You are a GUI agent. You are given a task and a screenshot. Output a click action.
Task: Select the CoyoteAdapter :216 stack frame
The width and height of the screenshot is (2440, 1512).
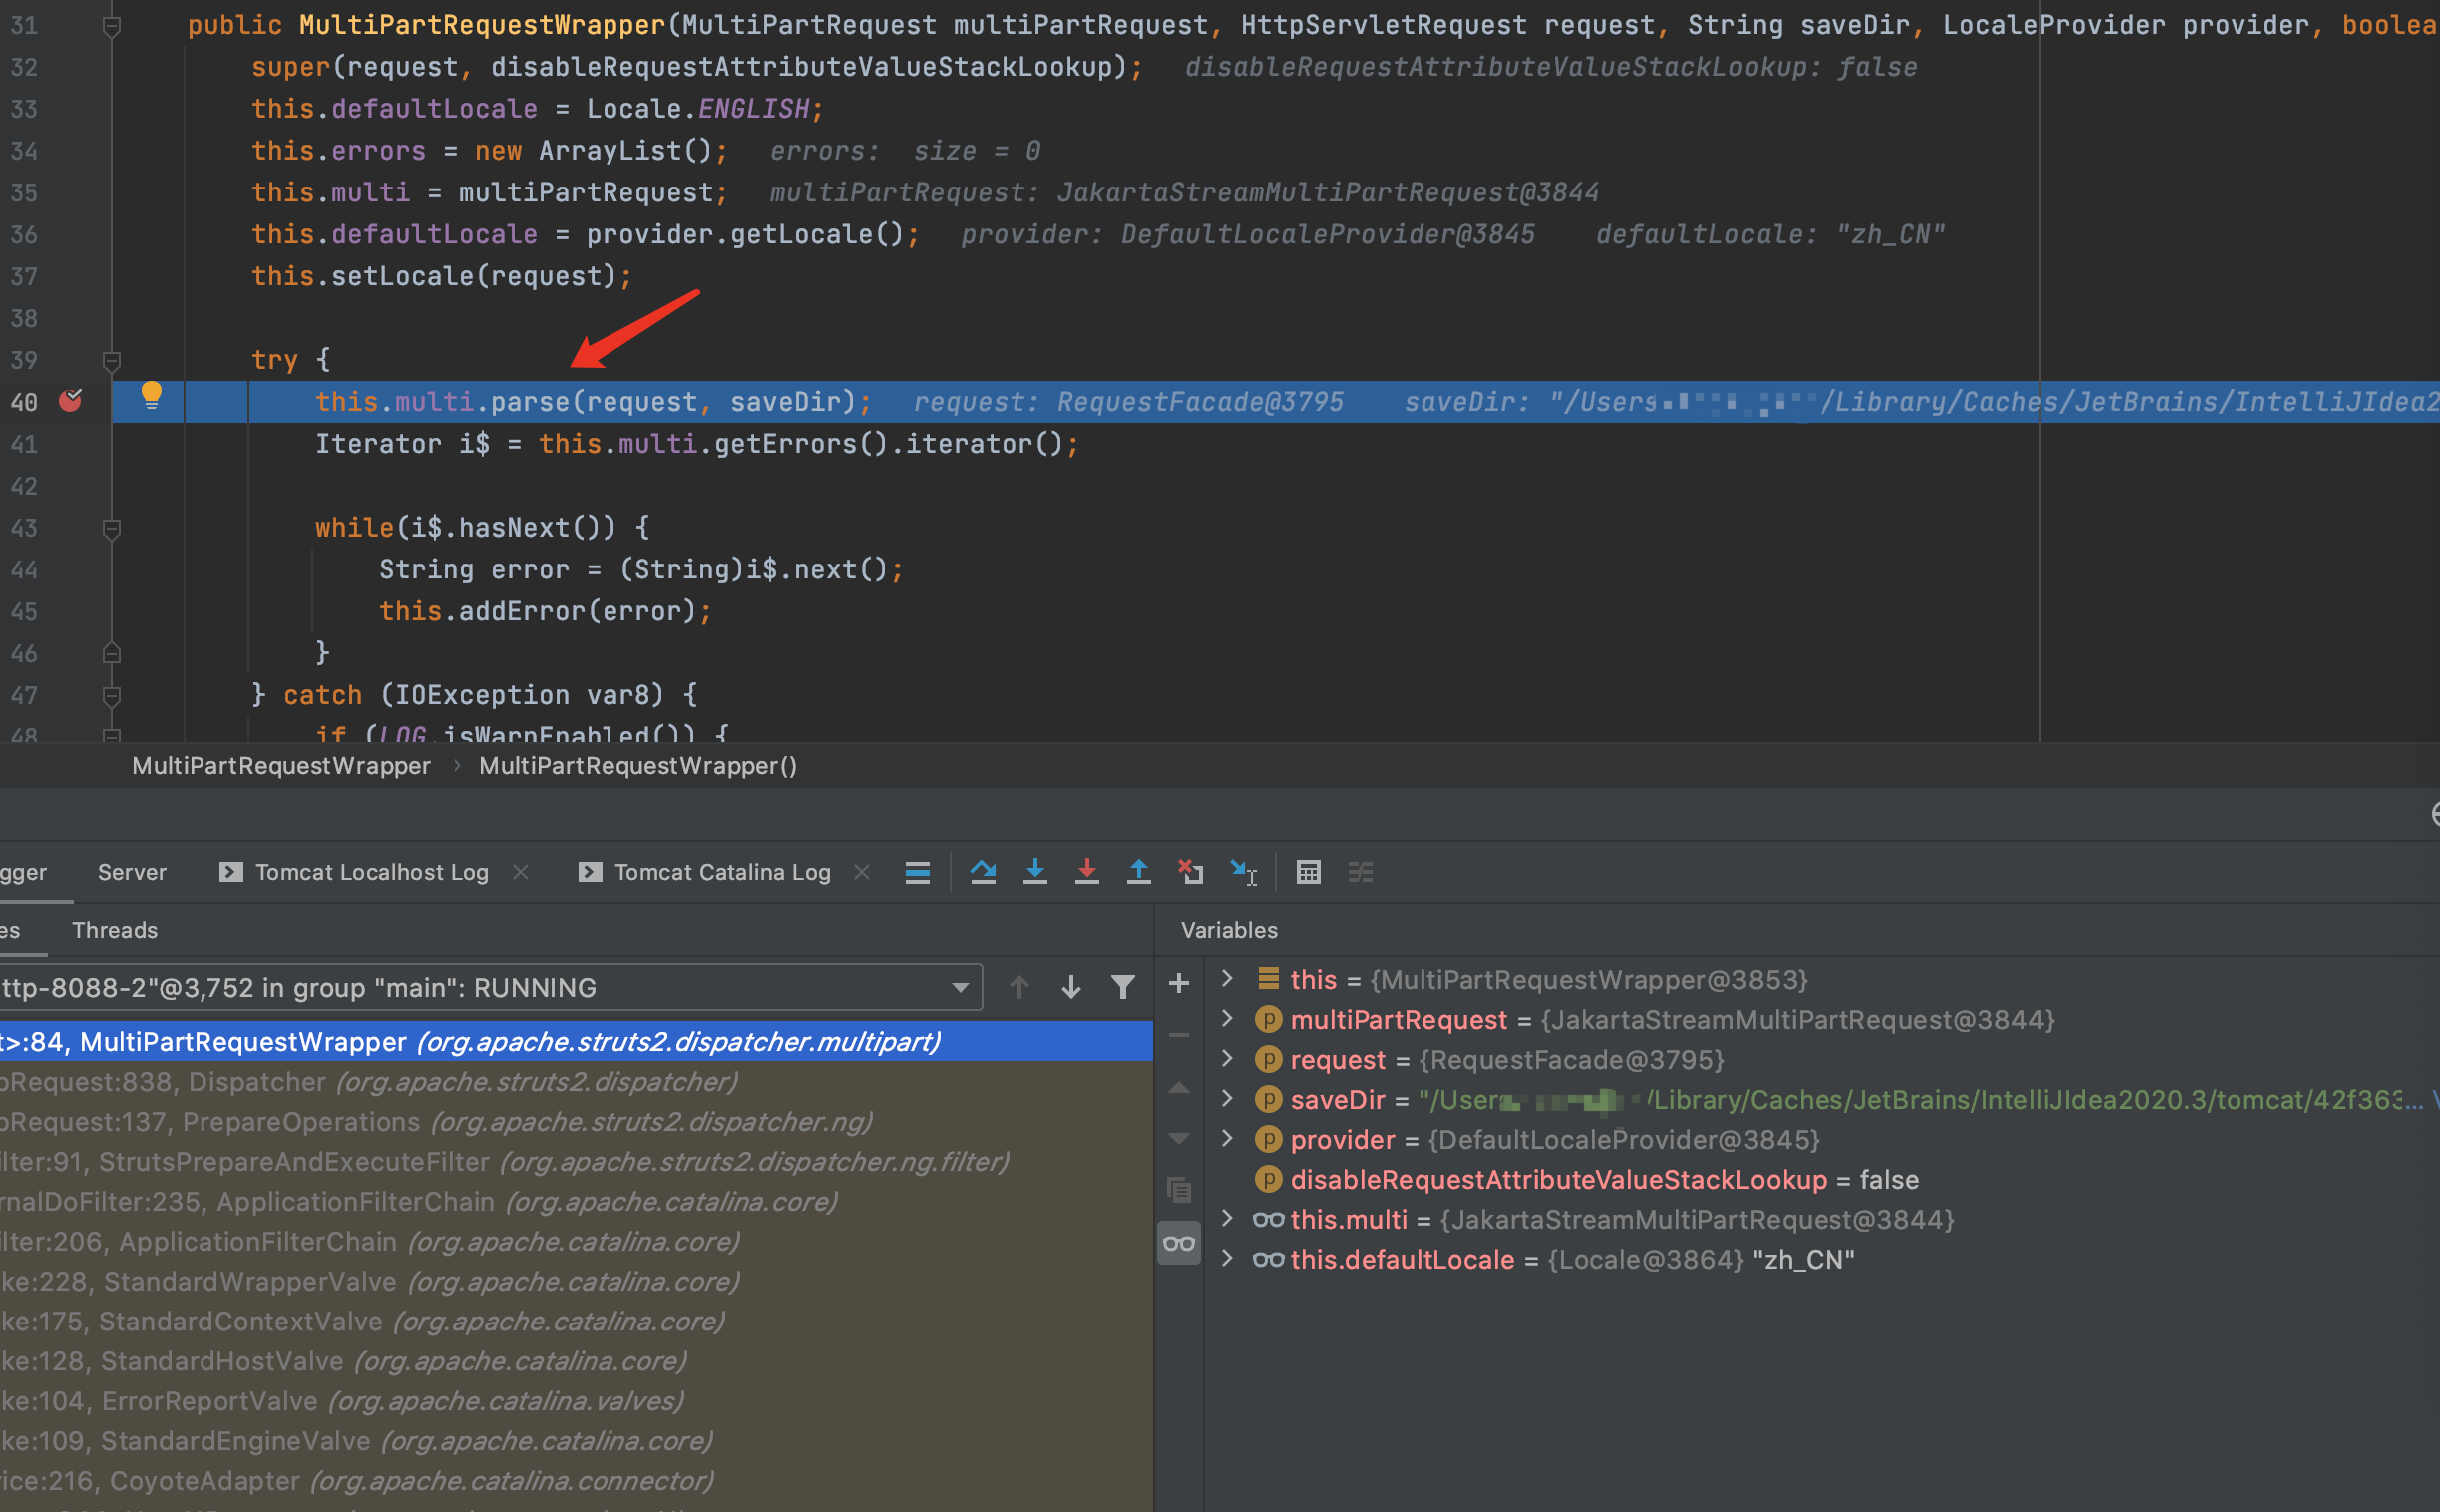coord(576,1481)
